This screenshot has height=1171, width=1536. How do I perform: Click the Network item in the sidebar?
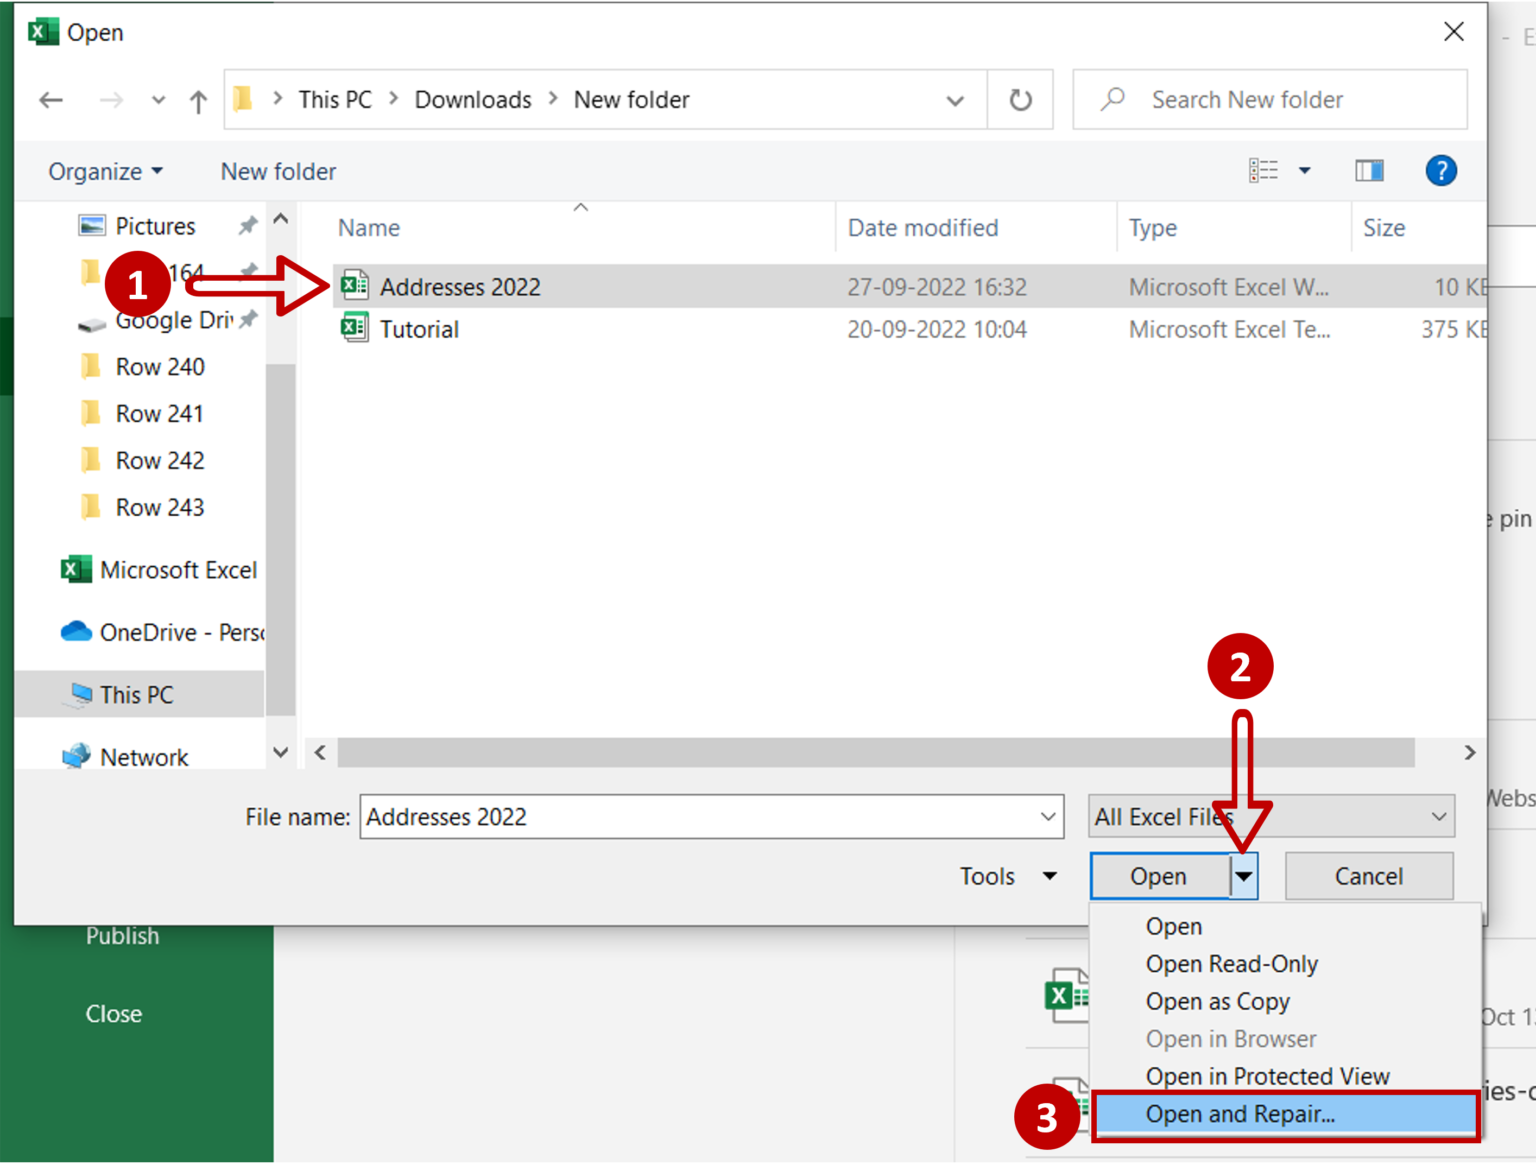(x=145, y=756)
